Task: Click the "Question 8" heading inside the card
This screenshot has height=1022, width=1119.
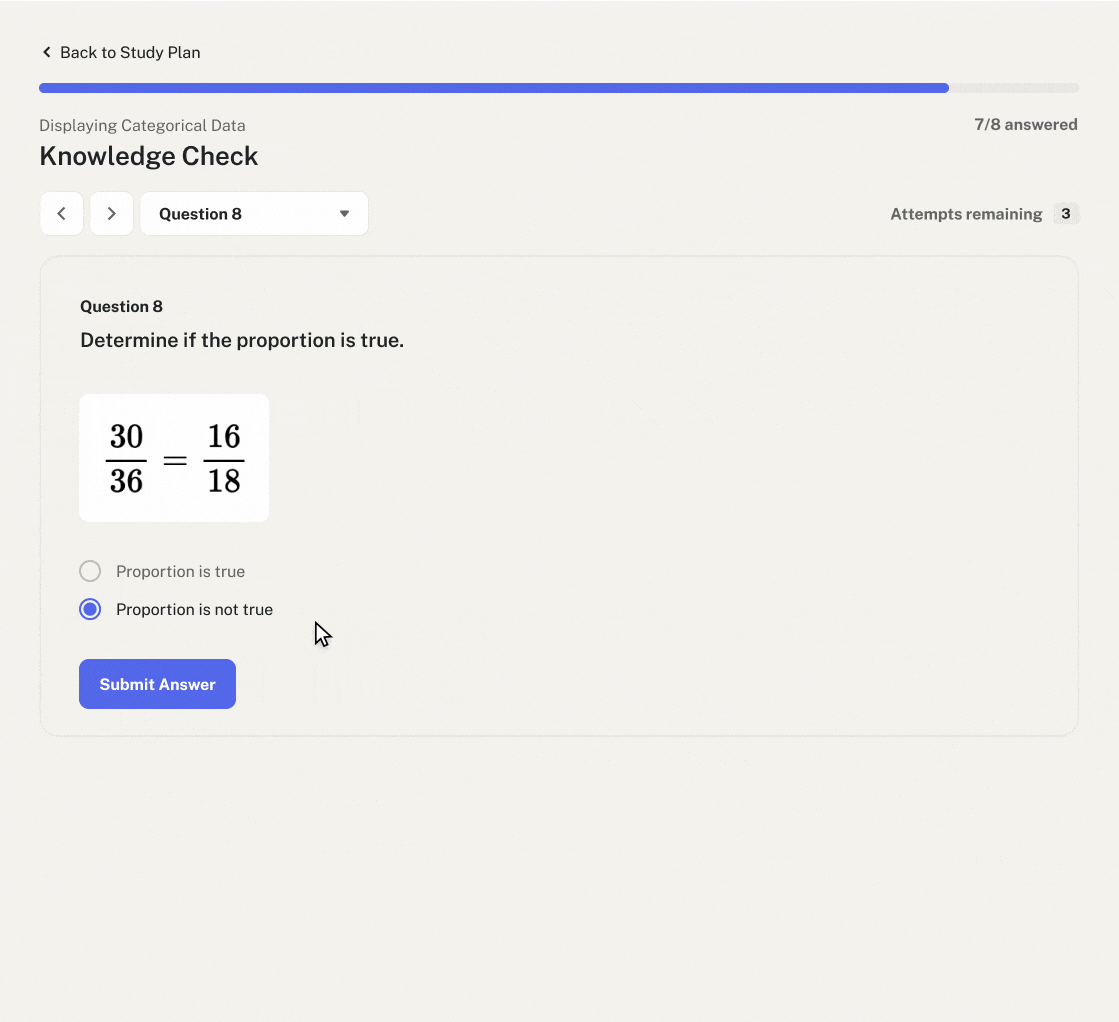Action: [121, 306]
